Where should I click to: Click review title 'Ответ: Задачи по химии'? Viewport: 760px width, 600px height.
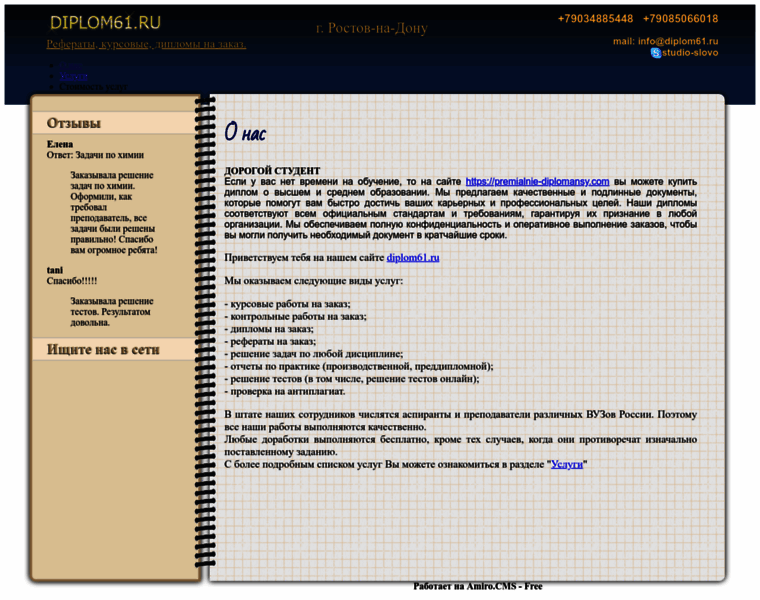click(x=95, y=155)
